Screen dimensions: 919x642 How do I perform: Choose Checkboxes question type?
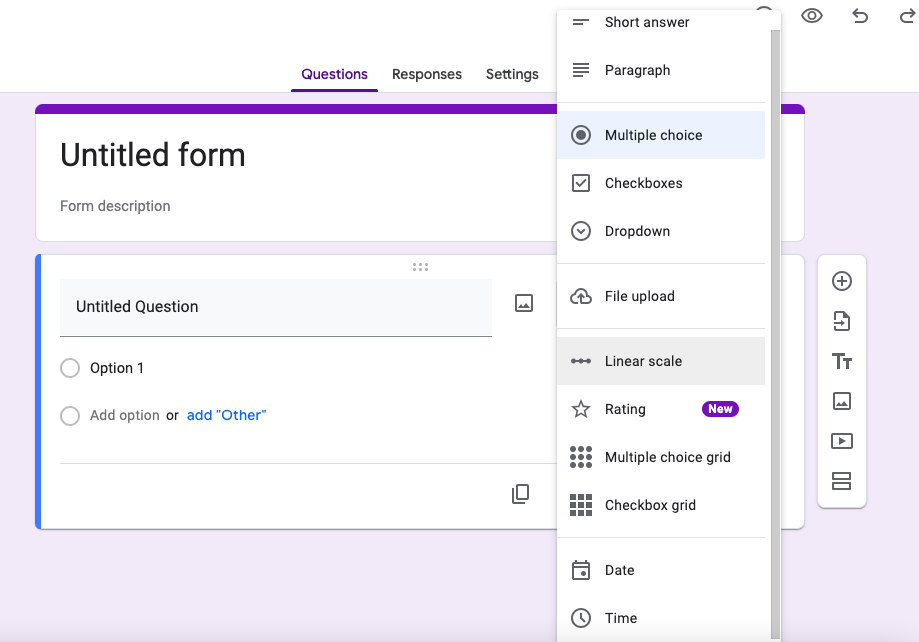[x=661, y=183]
